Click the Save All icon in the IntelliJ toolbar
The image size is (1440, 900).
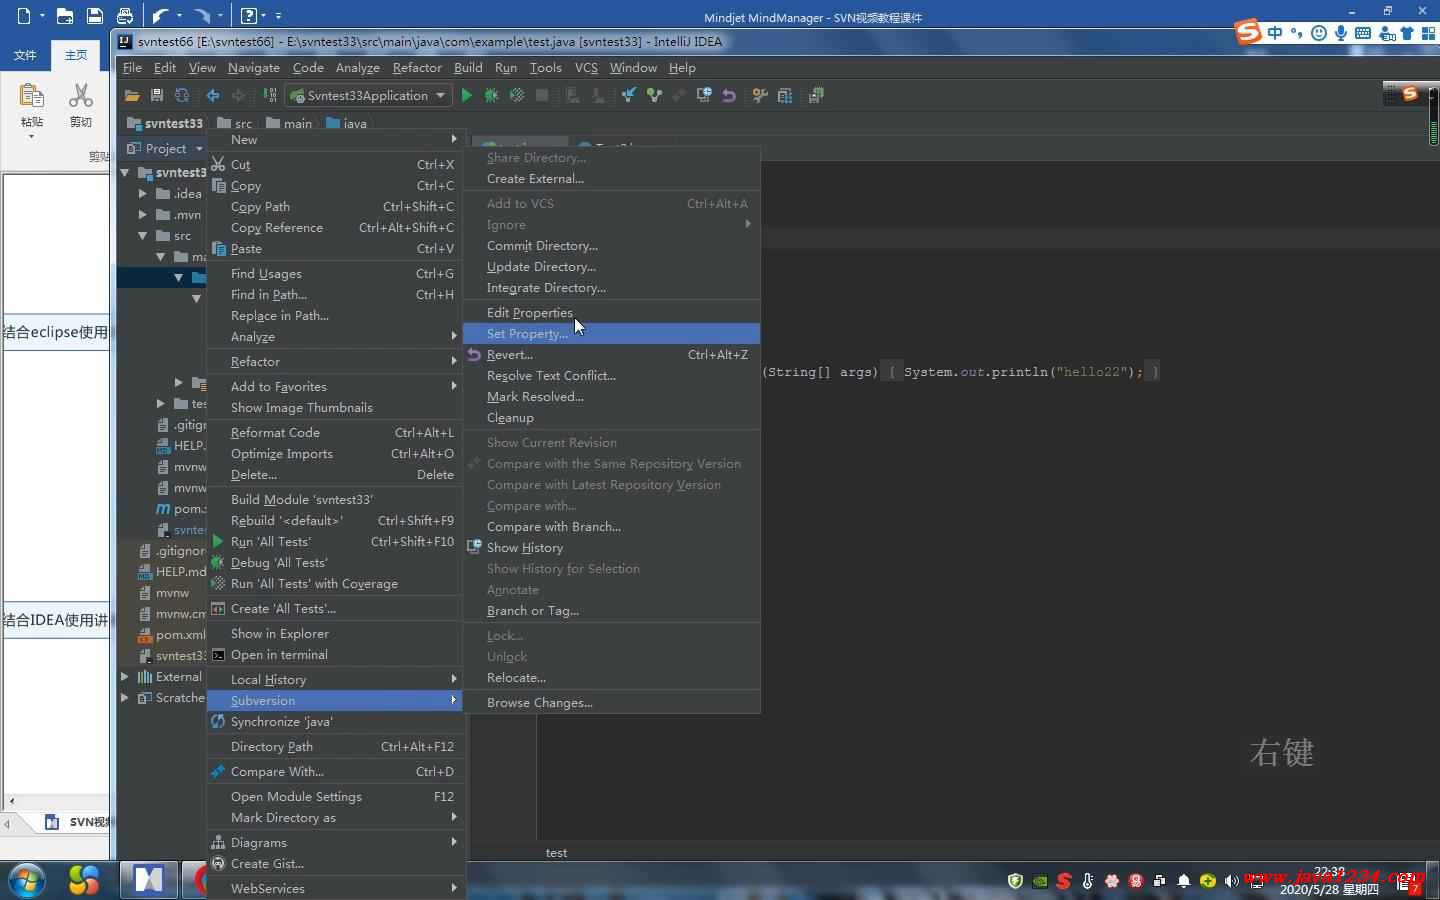(x=156, y=95)
